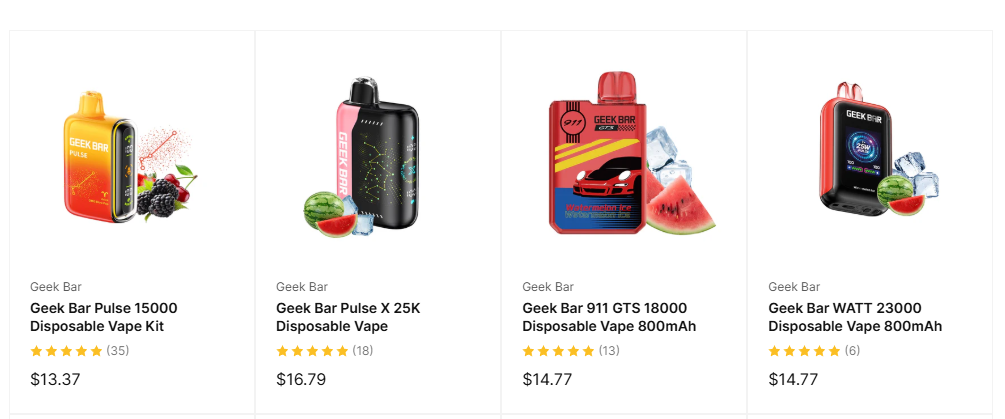This screenshot has height=419, width=1005.
Task: Click the star rating of 911 GTS 18000
Action: click(558, 350)
